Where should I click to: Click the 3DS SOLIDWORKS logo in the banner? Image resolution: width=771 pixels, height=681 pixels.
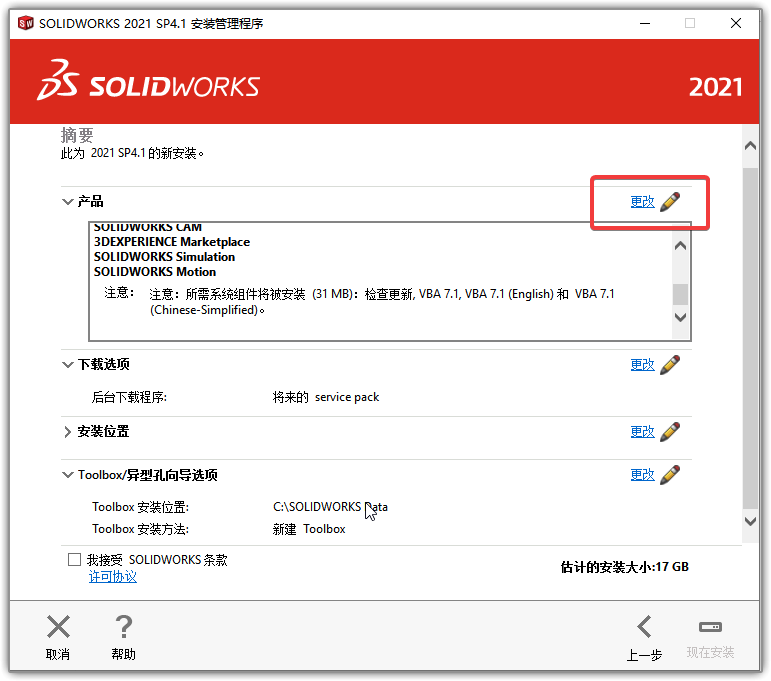point(148,81)
